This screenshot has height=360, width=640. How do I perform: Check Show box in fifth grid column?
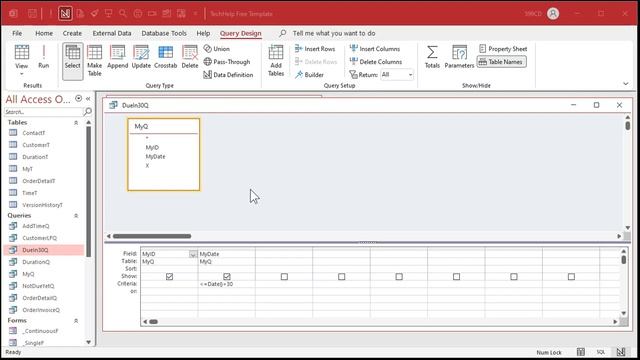(x=399, y=277)
